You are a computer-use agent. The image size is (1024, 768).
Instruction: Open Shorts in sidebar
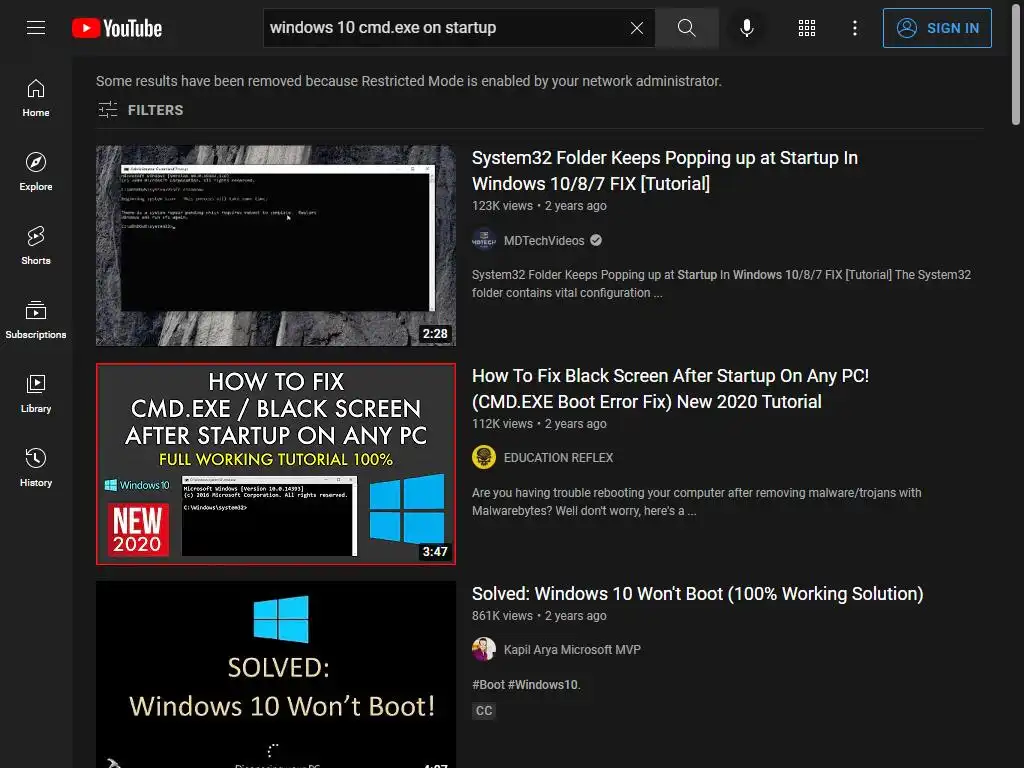coord(36,246)
